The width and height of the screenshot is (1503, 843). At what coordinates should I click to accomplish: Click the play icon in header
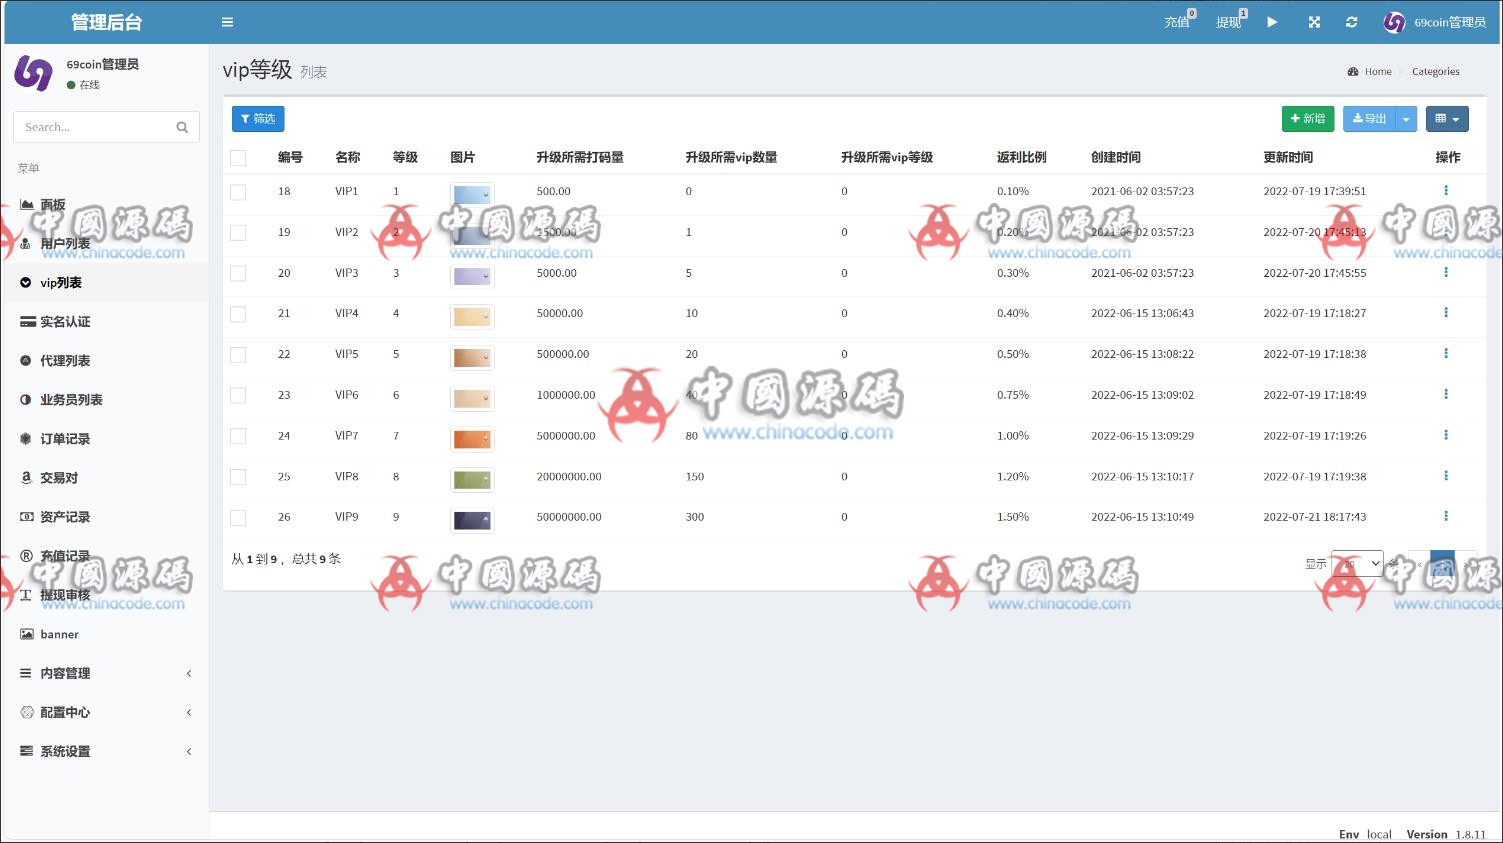1272,22
